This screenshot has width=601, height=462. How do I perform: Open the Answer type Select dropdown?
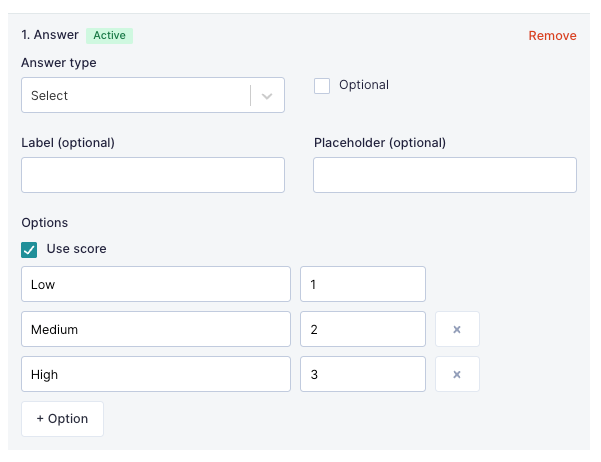coord(153,95)
